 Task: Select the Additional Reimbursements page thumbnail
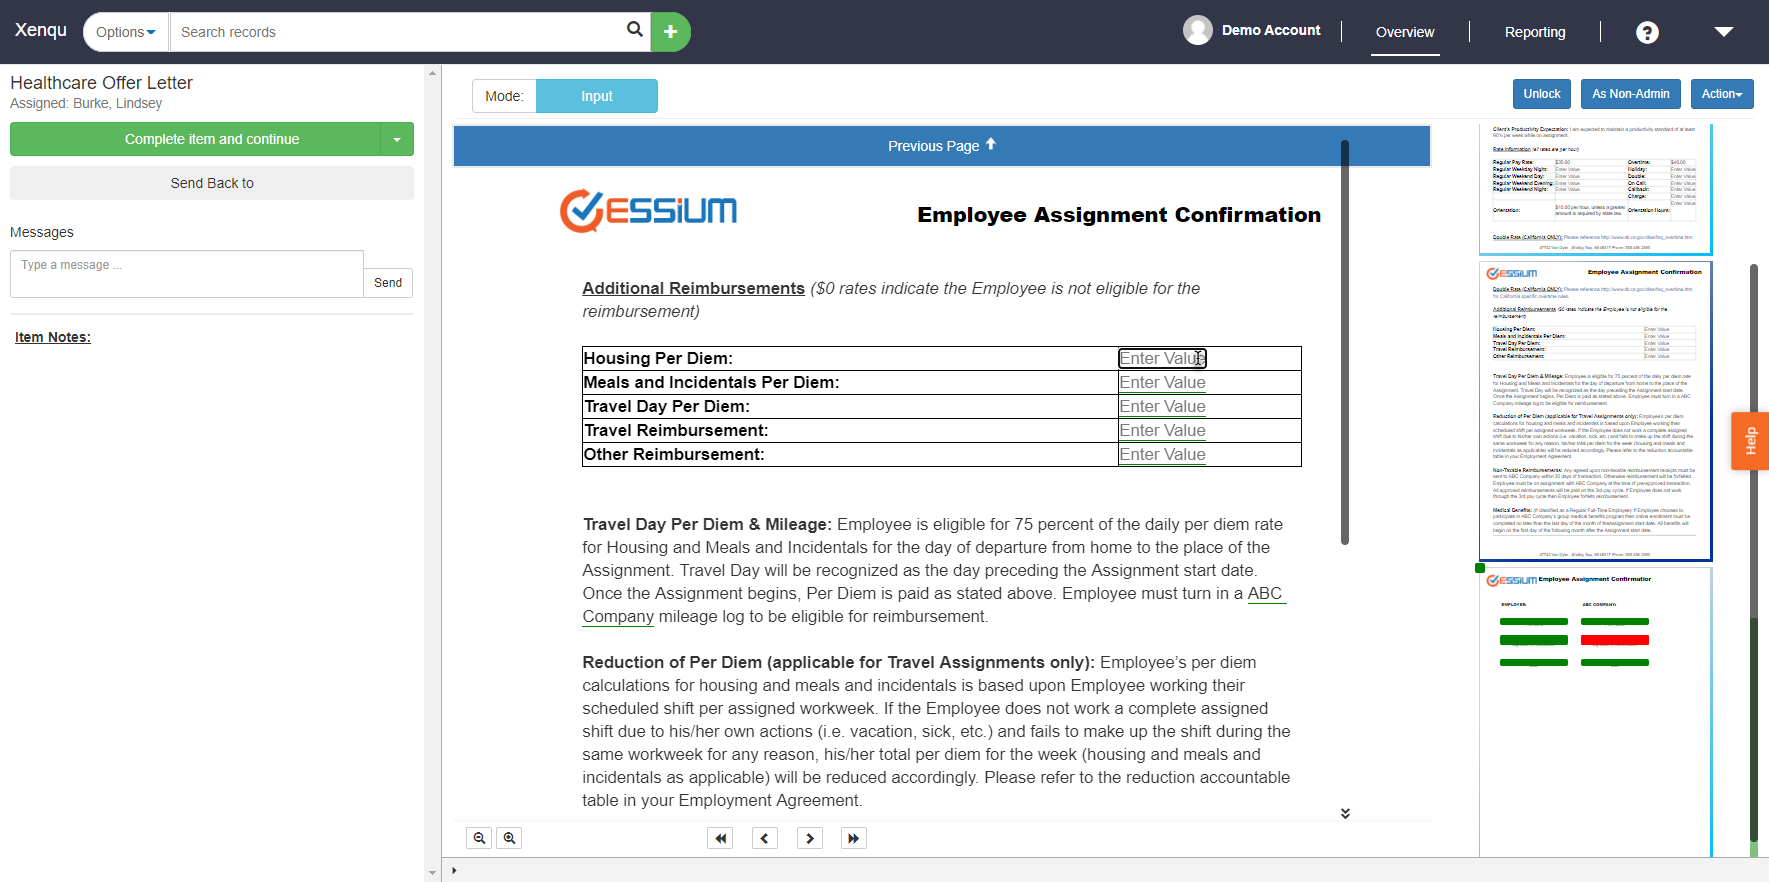1595,411
